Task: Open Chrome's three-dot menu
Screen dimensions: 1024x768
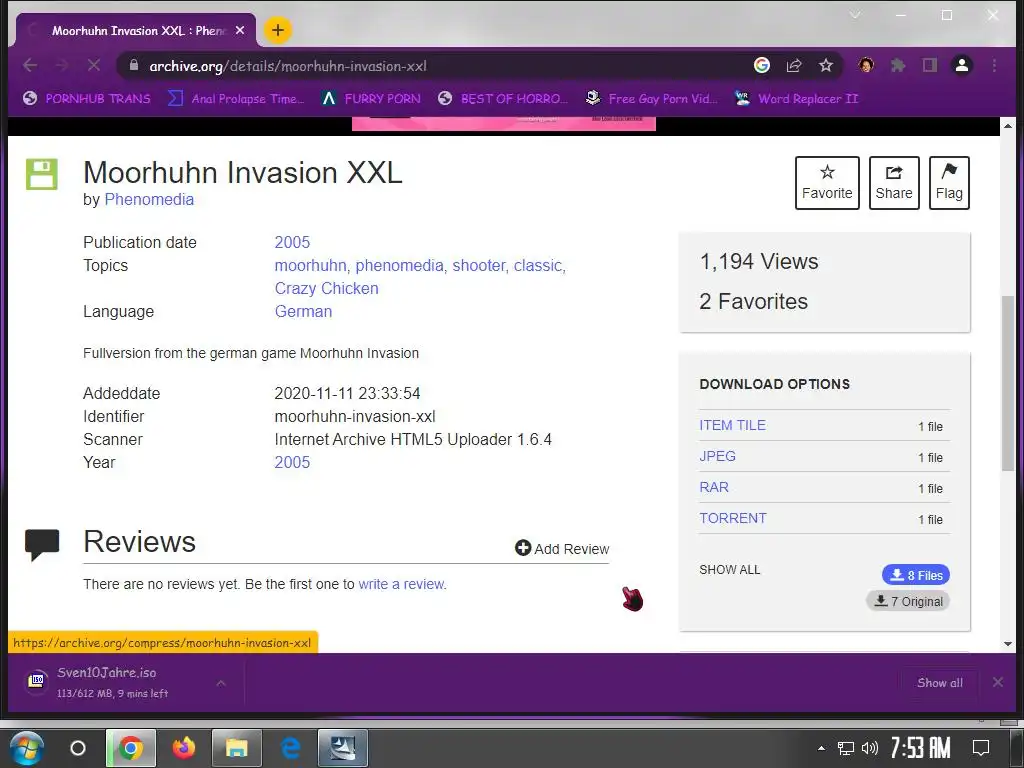Action: [x=994, y=65]
